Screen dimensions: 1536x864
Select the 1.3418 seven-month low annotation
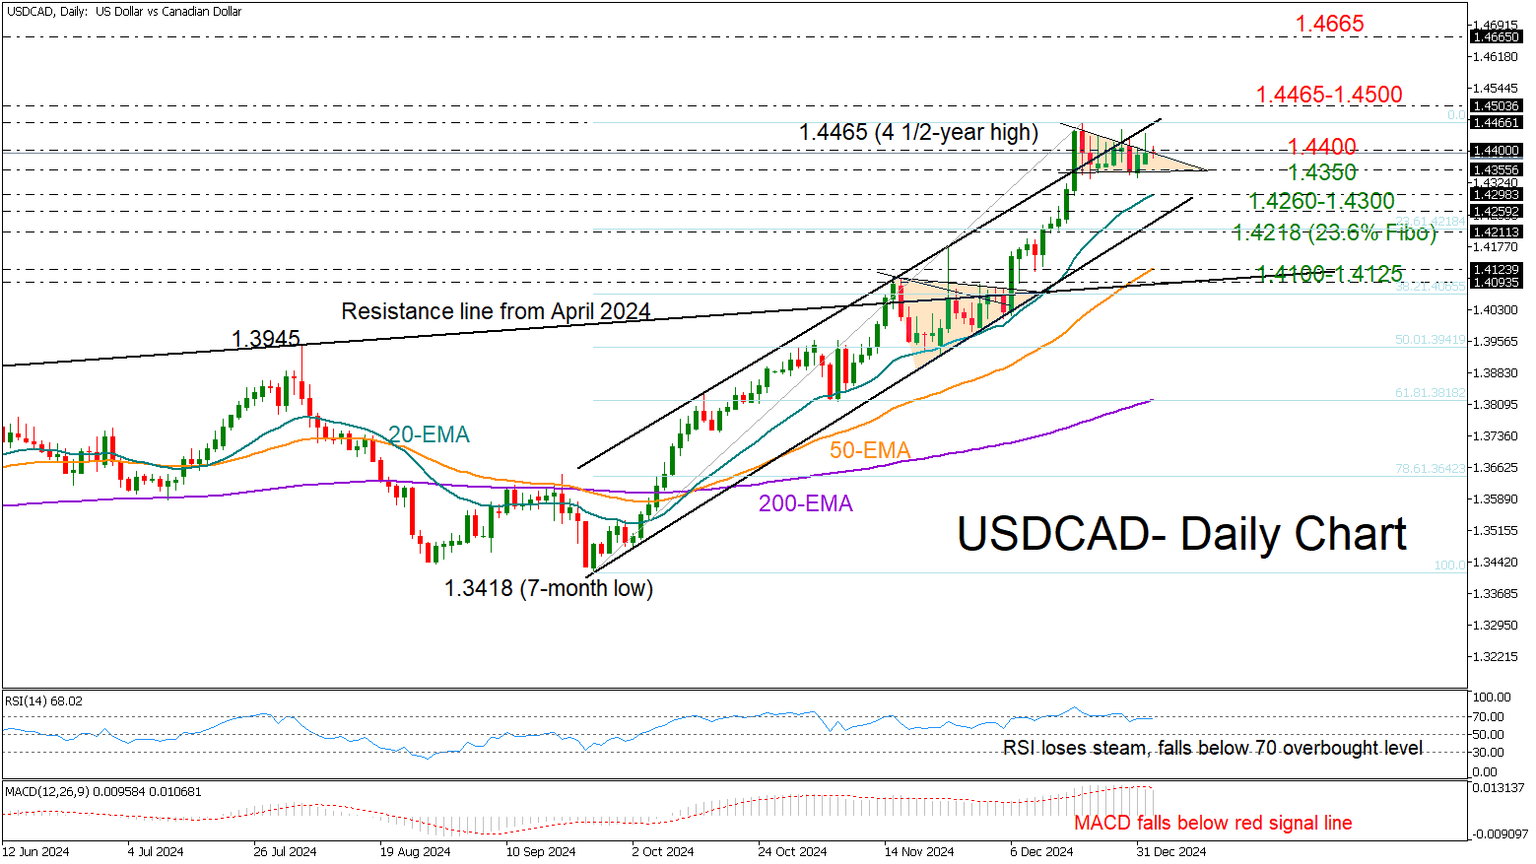point(548,589)
